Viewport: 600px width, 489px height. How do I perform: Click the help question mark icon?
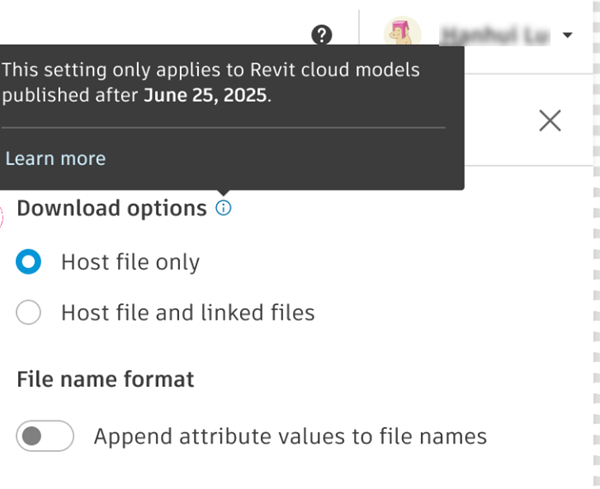coord(321,35)
